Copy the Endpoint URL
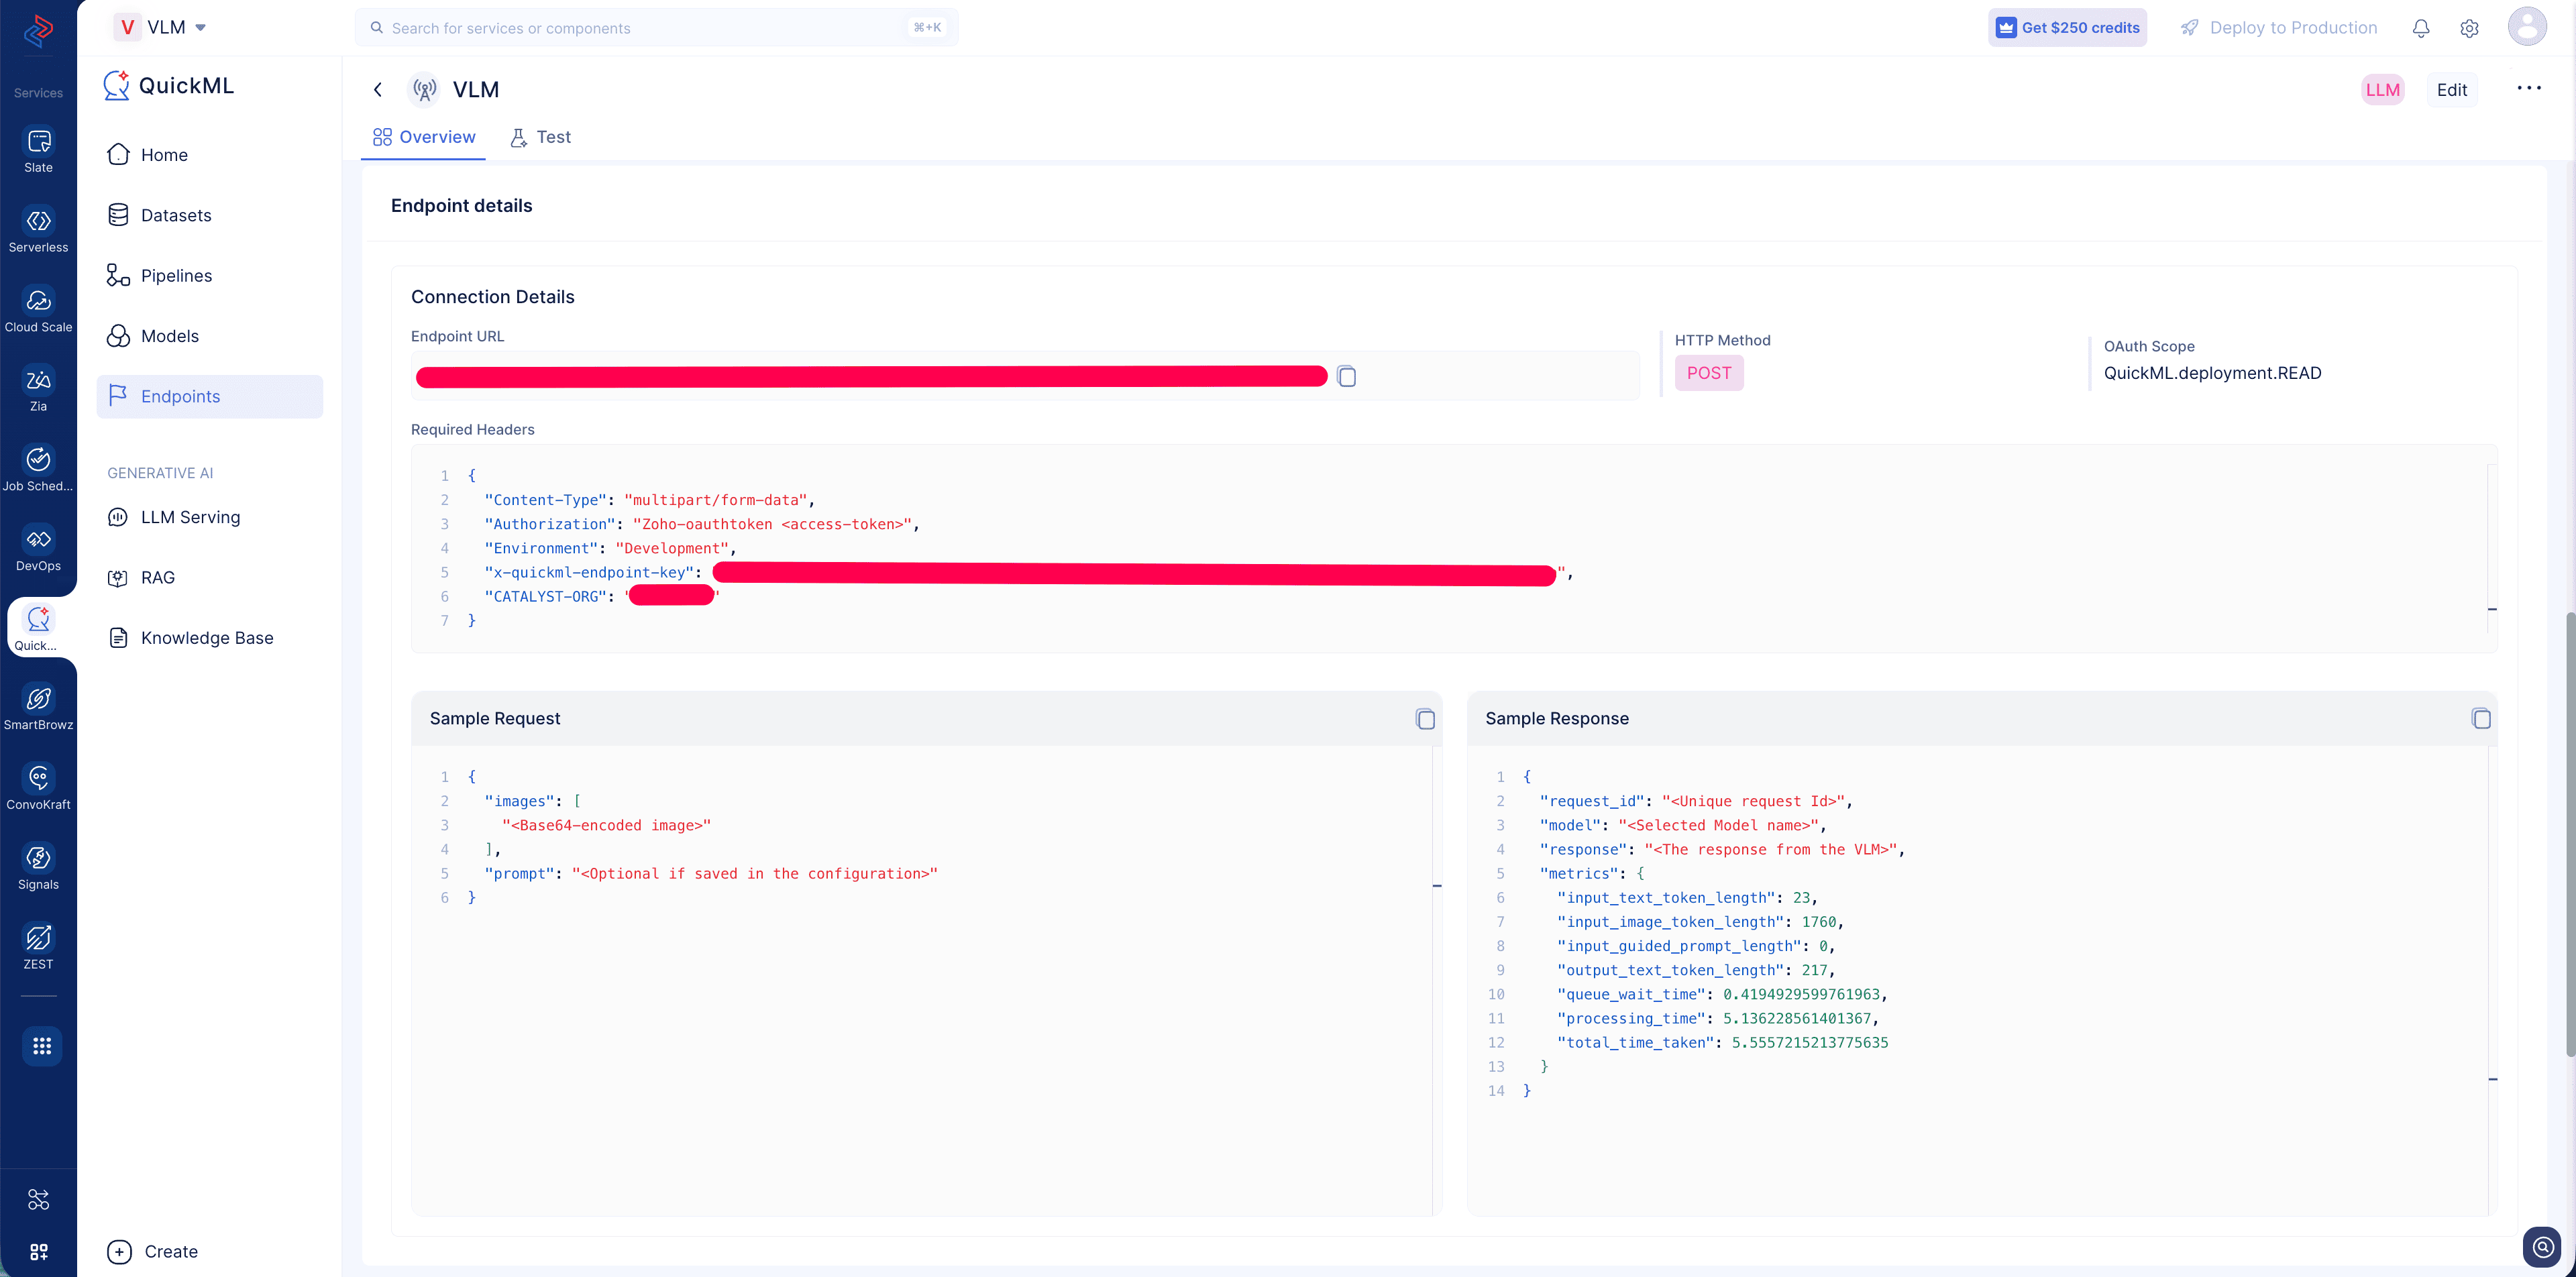This screenshot has height=1277, width=2576. coord(1346,376)
